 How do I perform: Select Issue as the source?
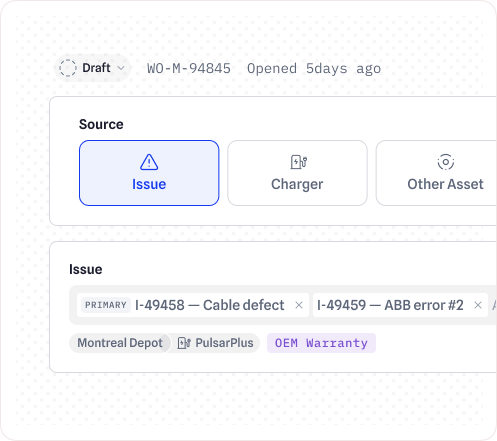(149, 173)
